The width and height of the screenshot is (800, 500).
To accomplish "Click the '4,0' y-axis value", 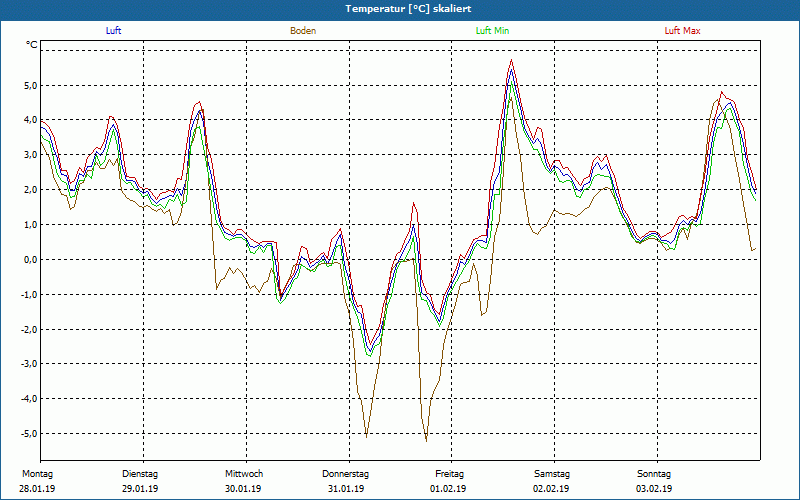I will click(x=31, y=120).
